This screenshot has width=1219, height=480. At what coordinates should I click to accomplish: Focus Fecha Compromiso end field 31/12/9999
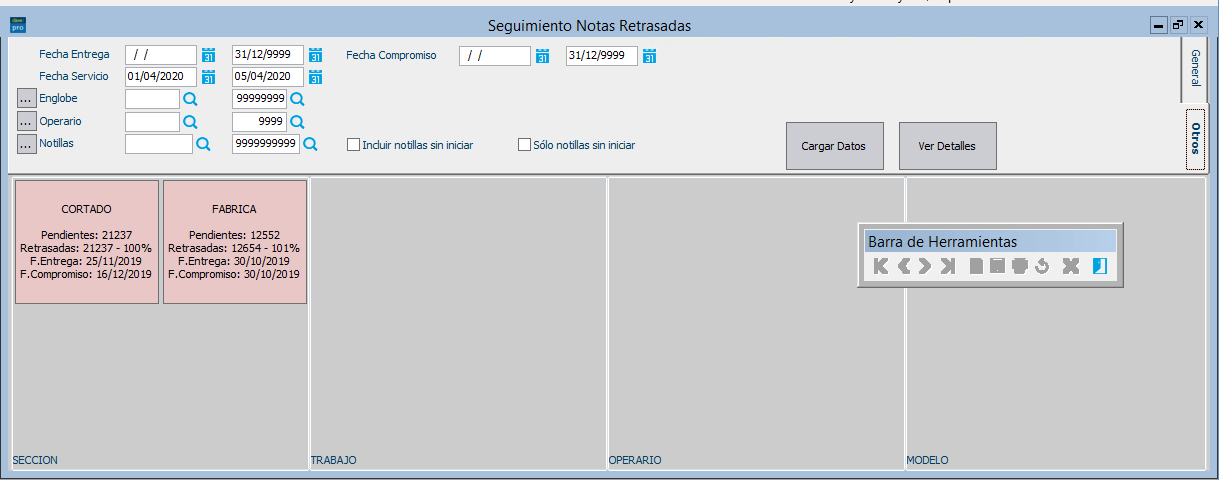602,56
